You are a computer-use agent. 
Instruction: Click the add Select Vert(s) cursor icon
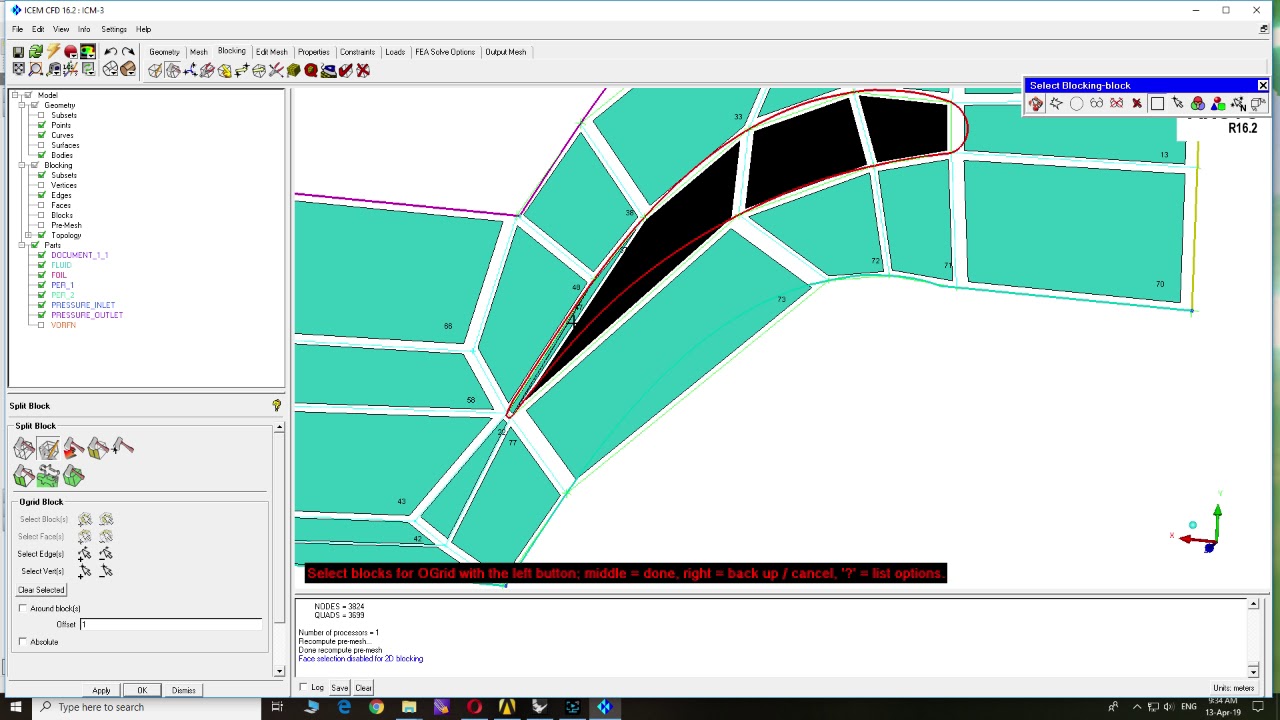pyautogui.click(x=85, y=571)
